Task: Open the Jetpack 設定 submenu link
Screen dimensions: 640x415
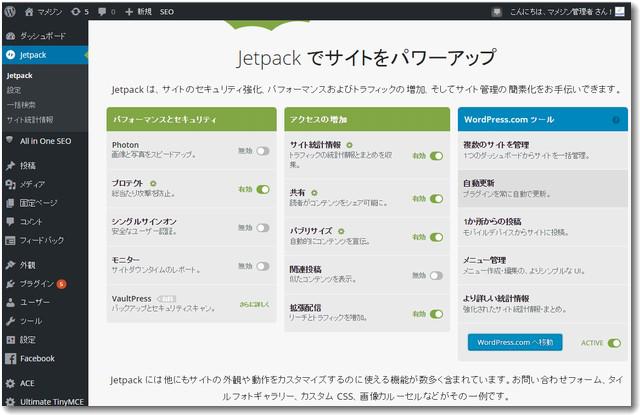Action: pyautogui.click(x=14, y=90)
